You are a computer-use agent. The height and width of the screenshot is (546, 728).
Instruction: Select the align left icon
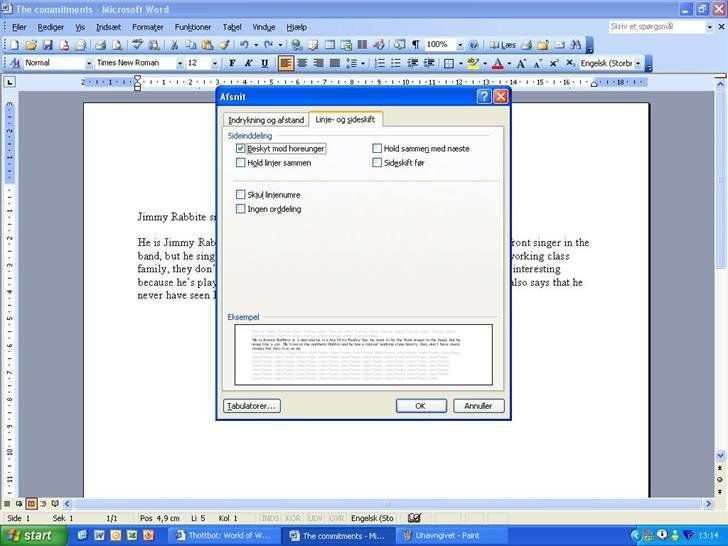286,63
